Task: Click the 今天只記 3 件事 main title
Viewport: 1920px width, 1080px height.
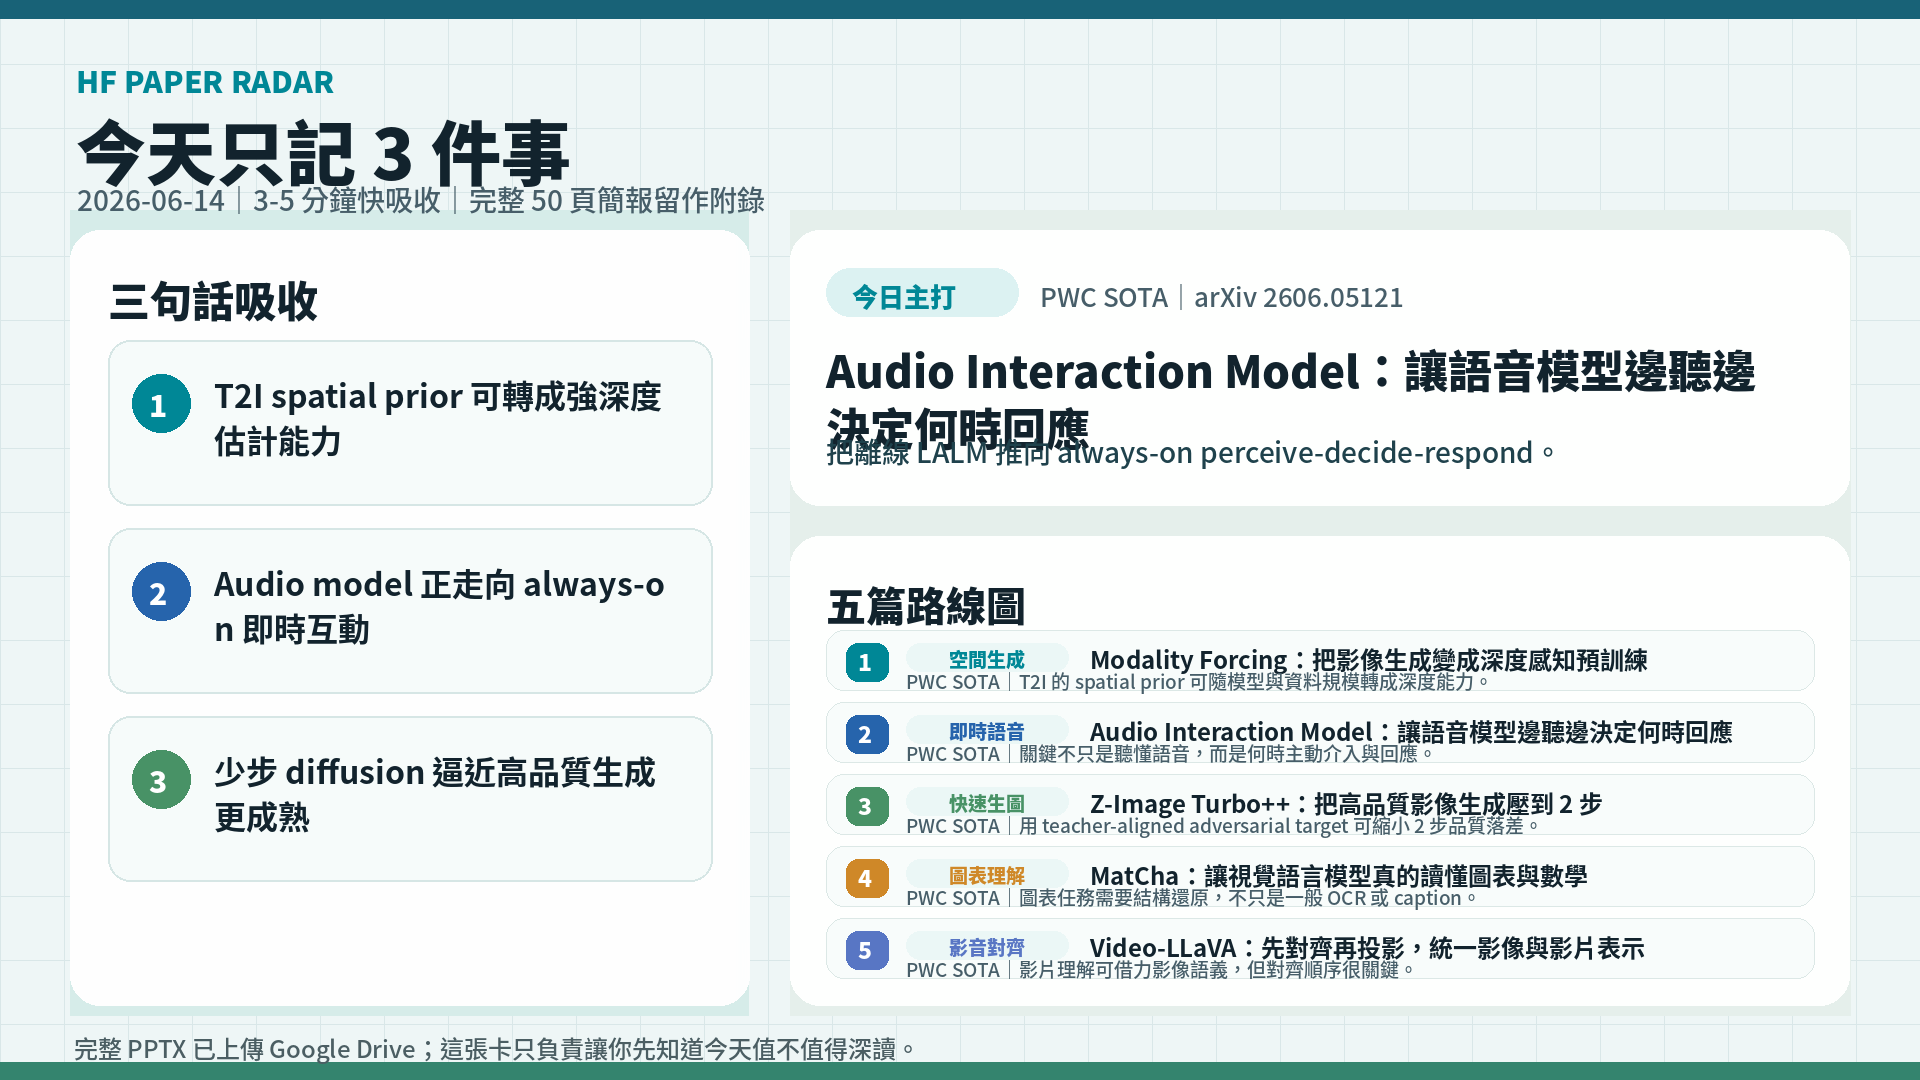Action: coord(323,153)
